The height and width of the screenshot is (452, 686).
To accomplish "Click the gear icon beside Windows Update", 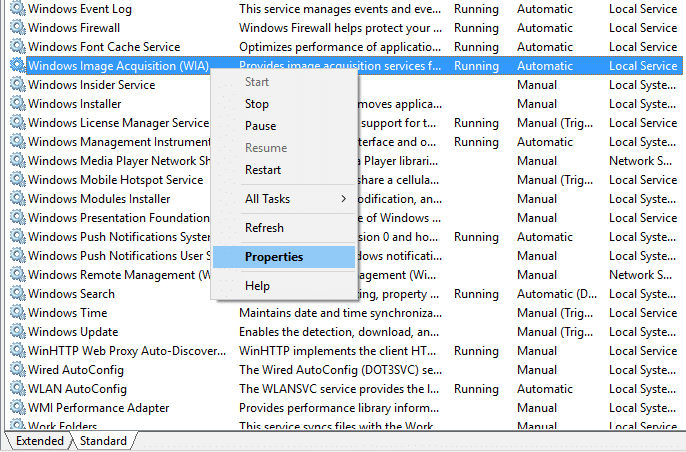I will 18,332.
